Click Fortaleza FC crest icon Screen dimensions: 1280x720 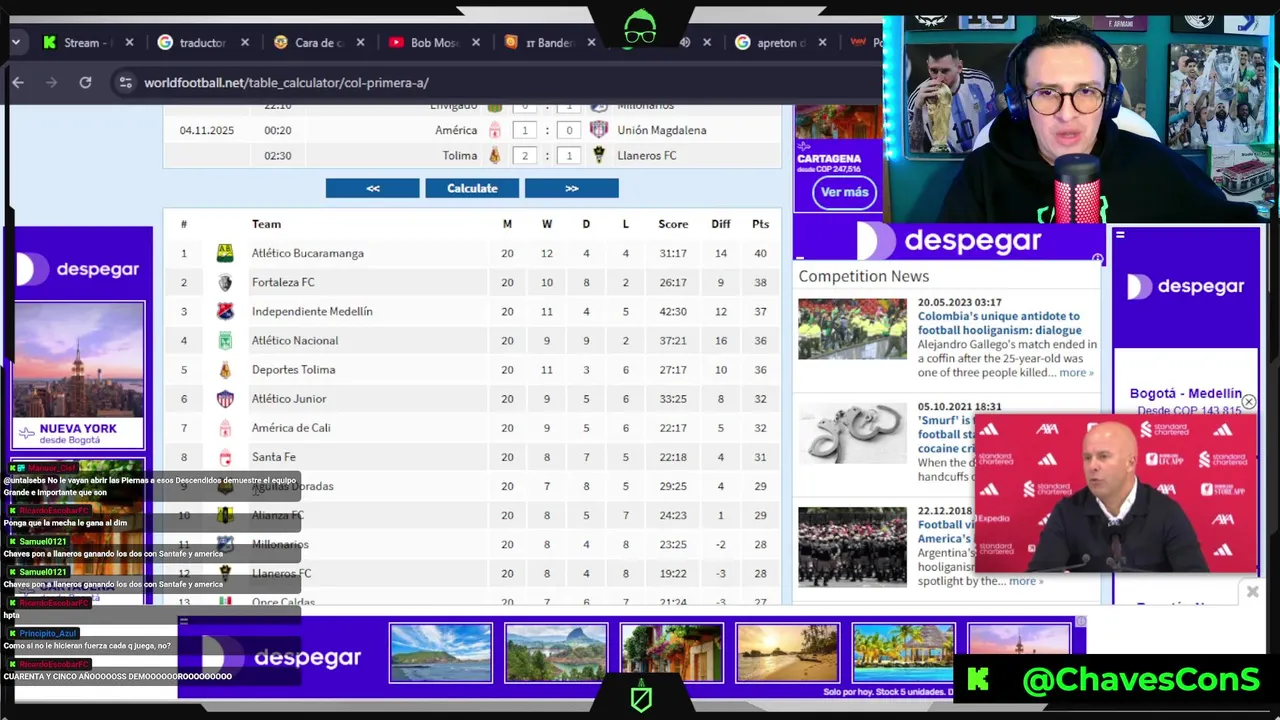pyautogui.click(x=225, y=282)
